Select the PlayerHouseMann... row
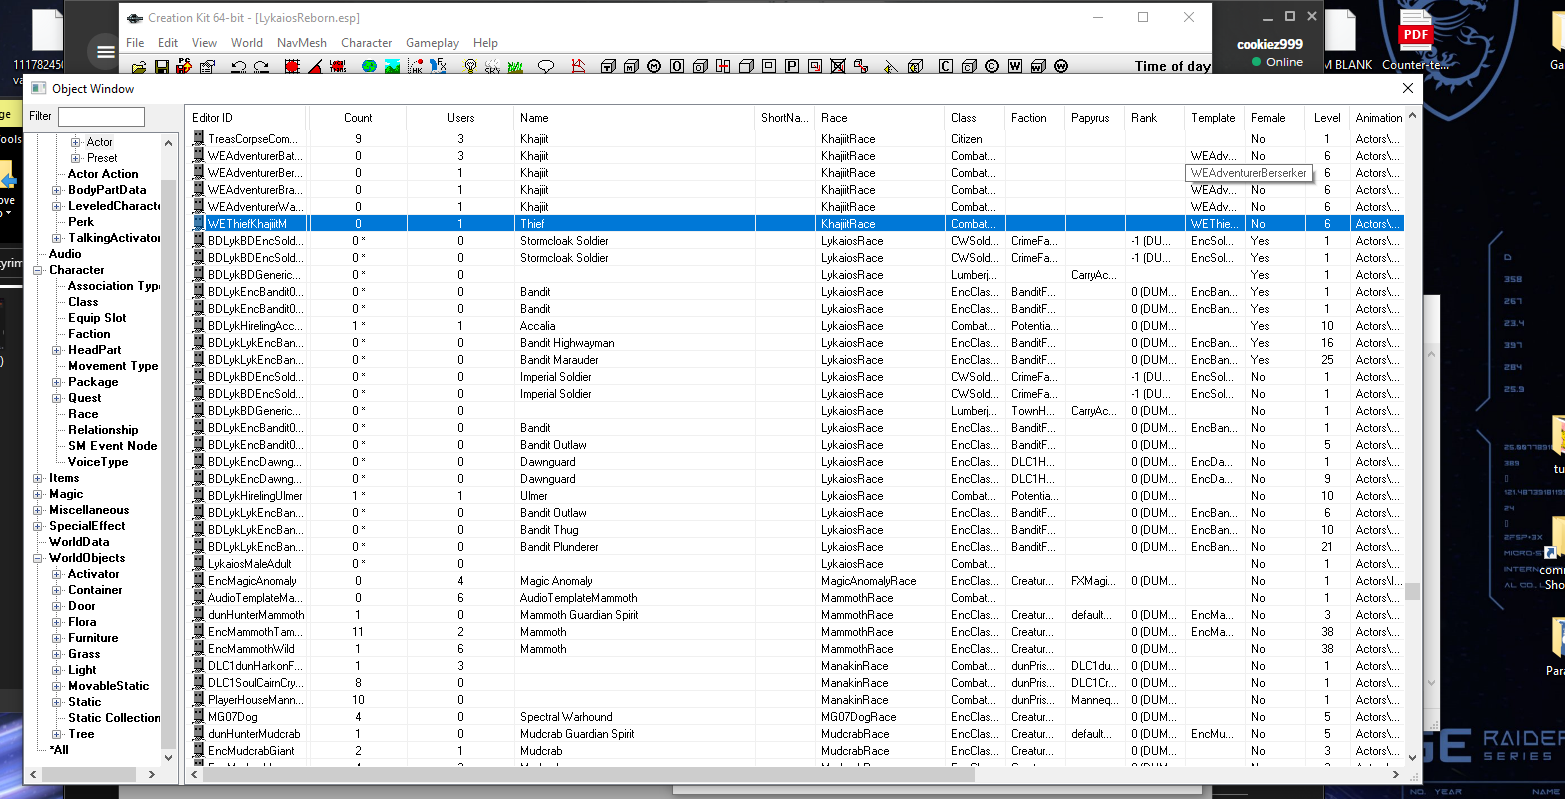The width and height of the screenshot is (1565, 799). (796, 700)
